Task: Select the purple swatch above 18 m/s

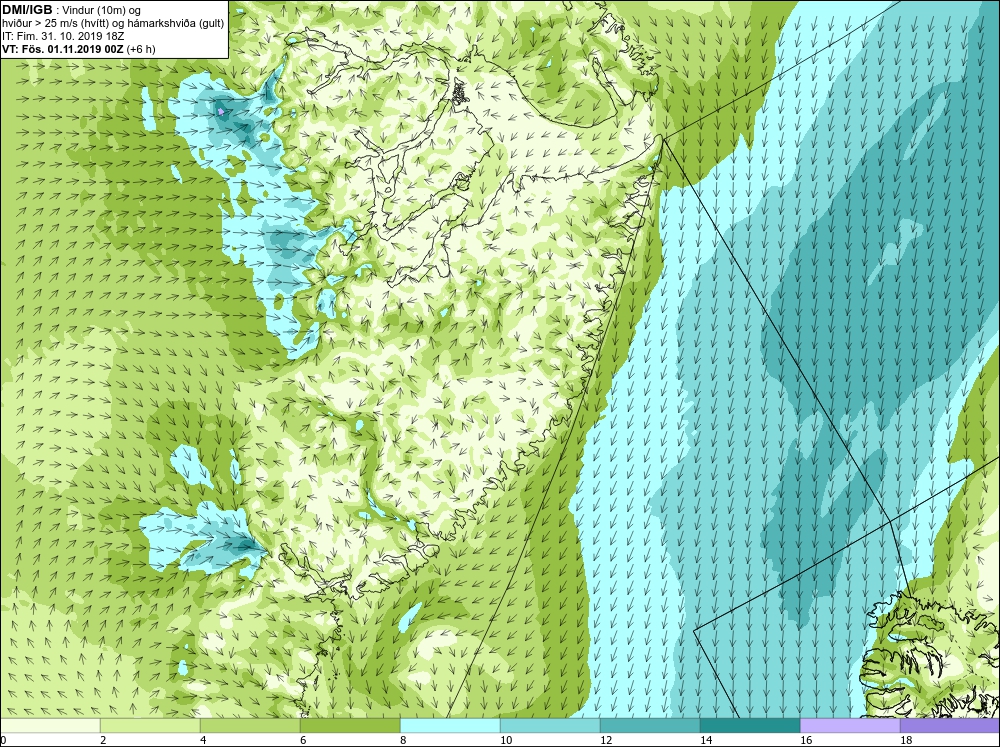Action: (950, 725)
